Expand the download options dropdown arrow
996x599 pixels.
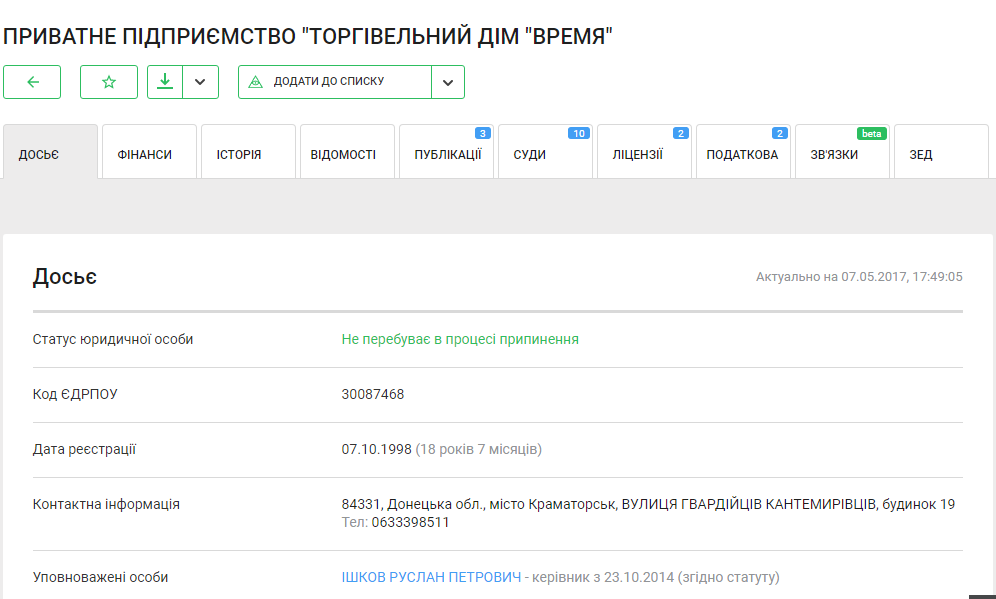coord(200,82)
